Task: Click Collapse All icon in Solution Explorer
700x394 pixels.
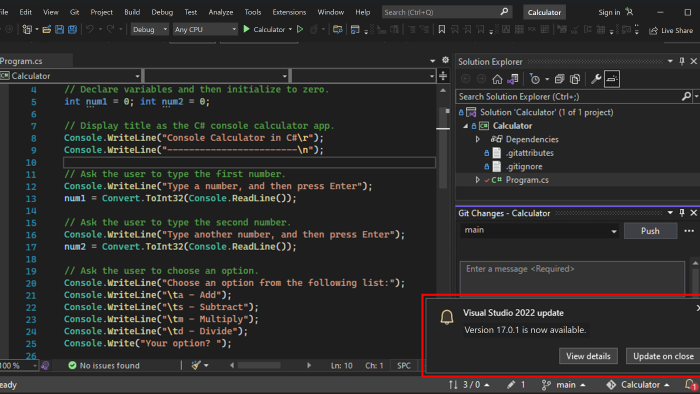Action: (x=559, y=79)
